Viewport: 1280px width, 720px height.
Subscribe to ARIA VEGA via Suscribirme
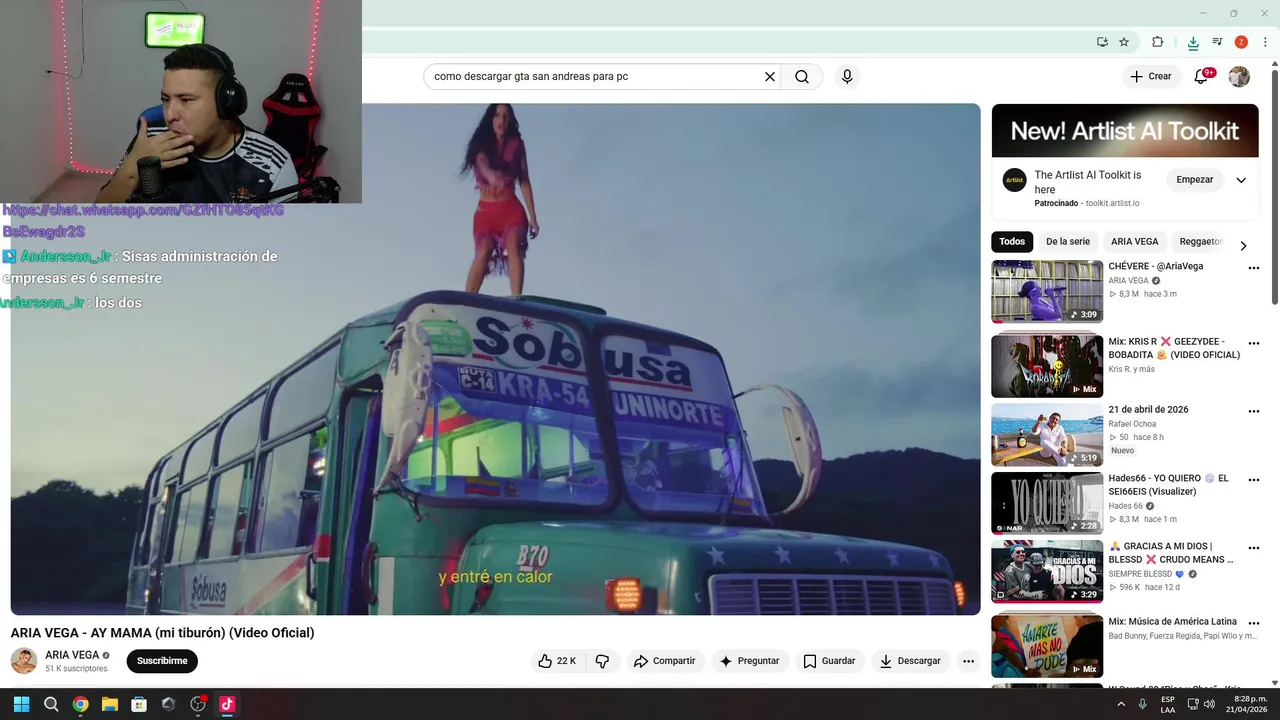[162, 661]
